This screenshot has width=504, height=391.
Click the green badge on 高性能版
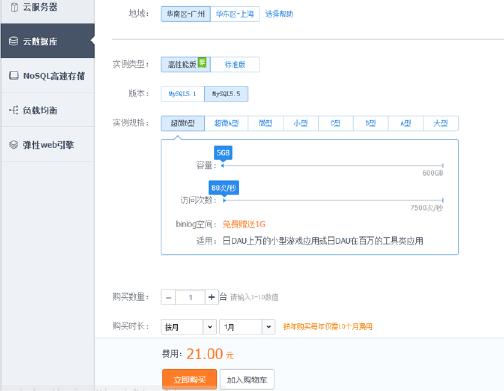click(202, 62)
